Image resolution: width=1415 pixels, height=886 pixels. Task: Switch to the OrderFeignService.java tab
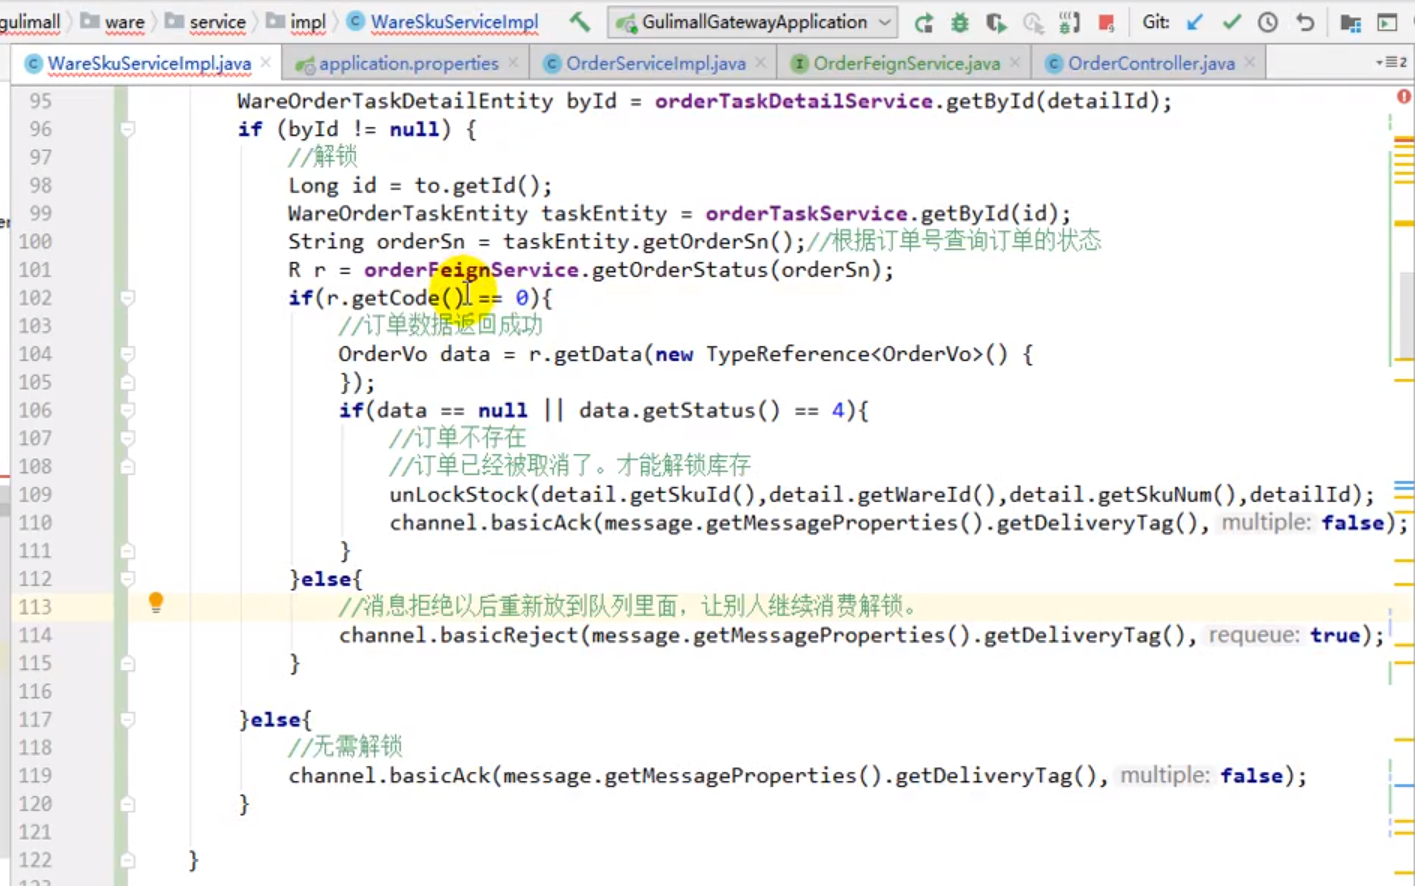(x=905, y=63)
